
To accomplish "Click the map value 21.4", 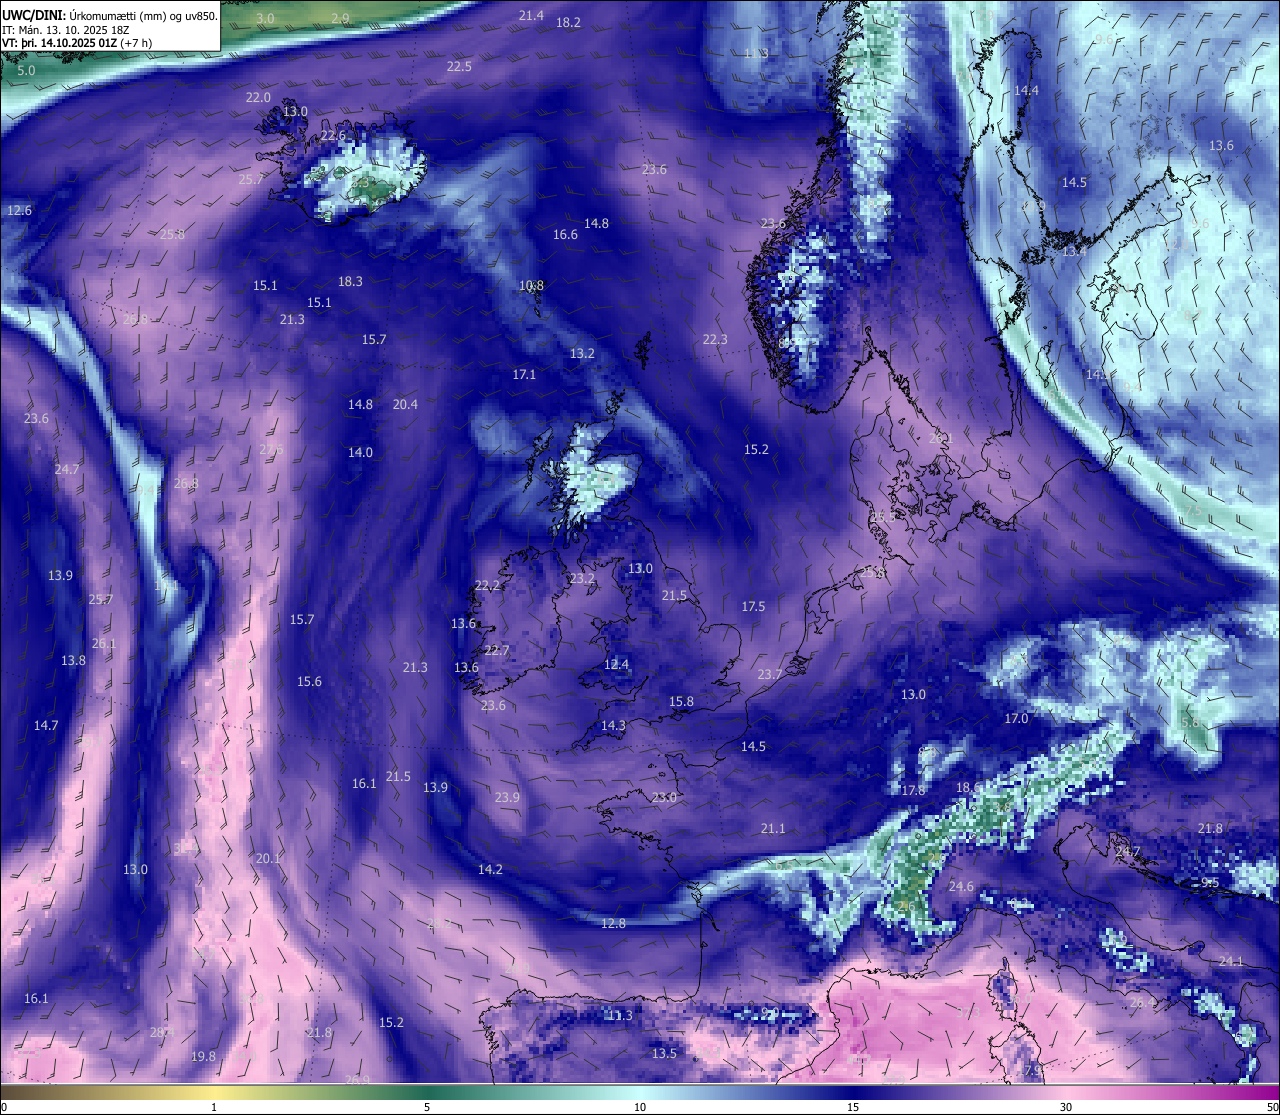I will point(531,15).
